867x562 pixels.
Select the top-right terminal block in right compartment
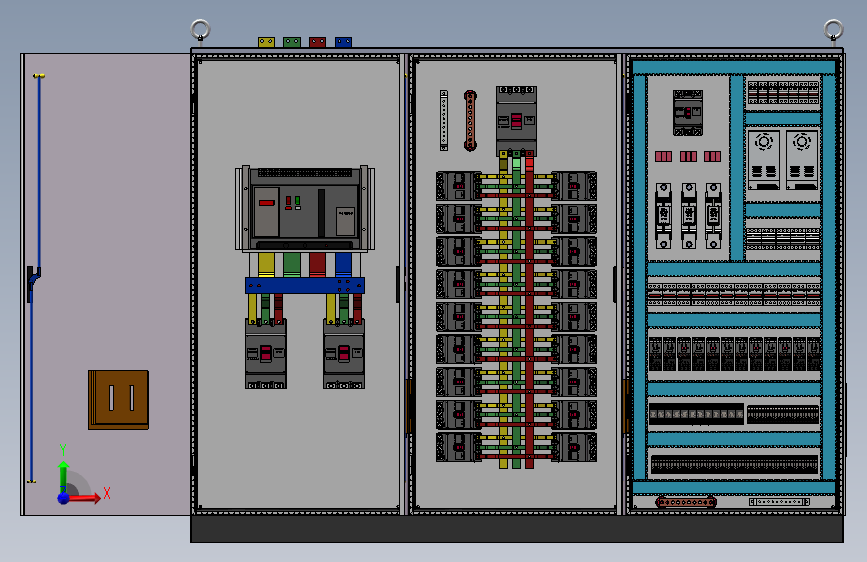[x=783, y=92]
